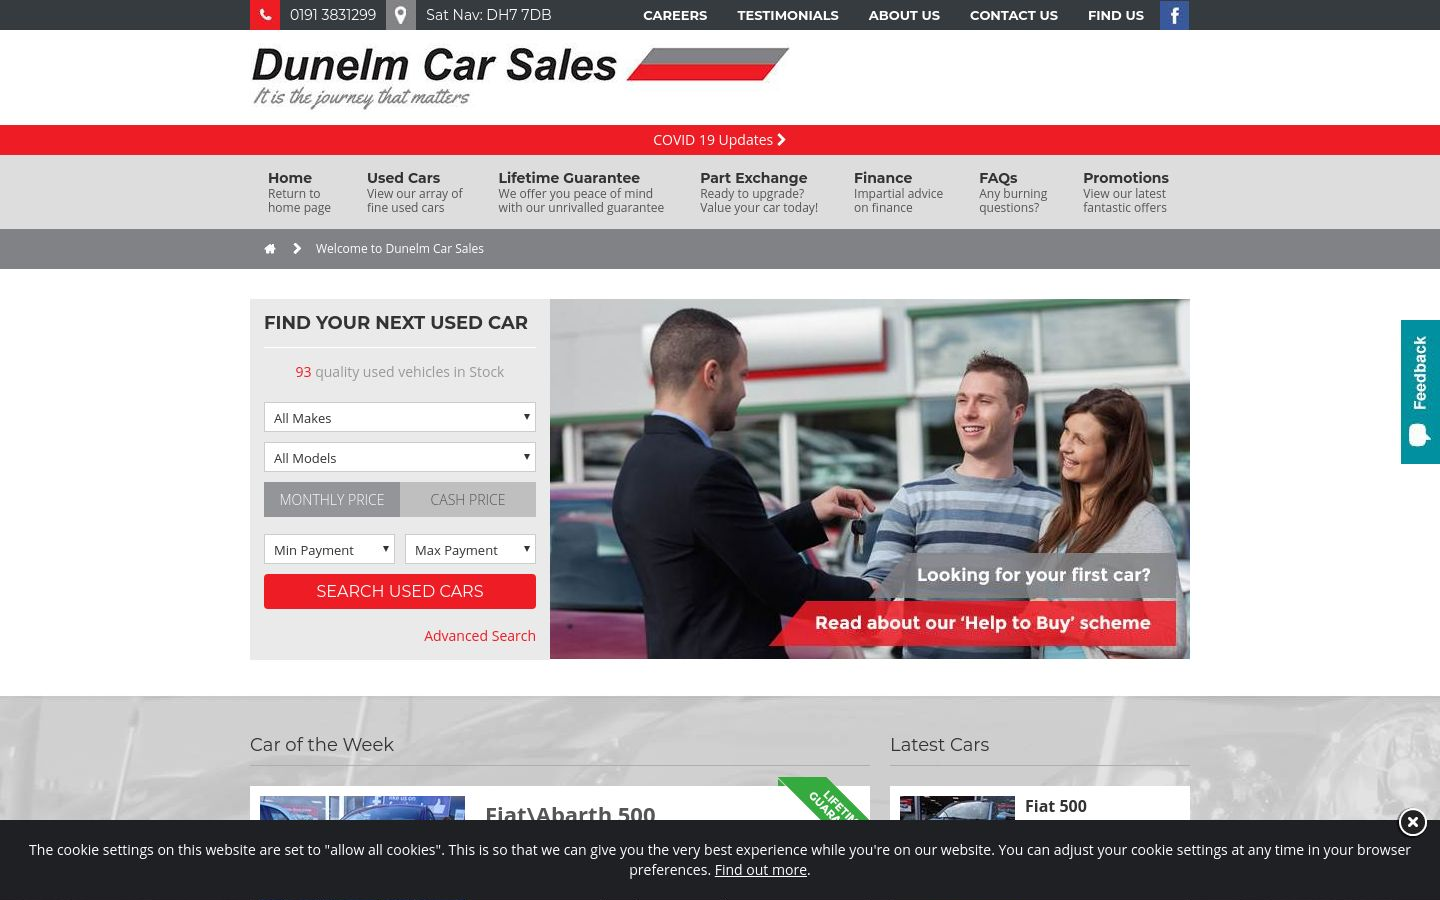Image resolution: width=1440 pixels, height=900 pixels.
Task: Click the Car of the Week thumbnail
Action: coord(362,808)
